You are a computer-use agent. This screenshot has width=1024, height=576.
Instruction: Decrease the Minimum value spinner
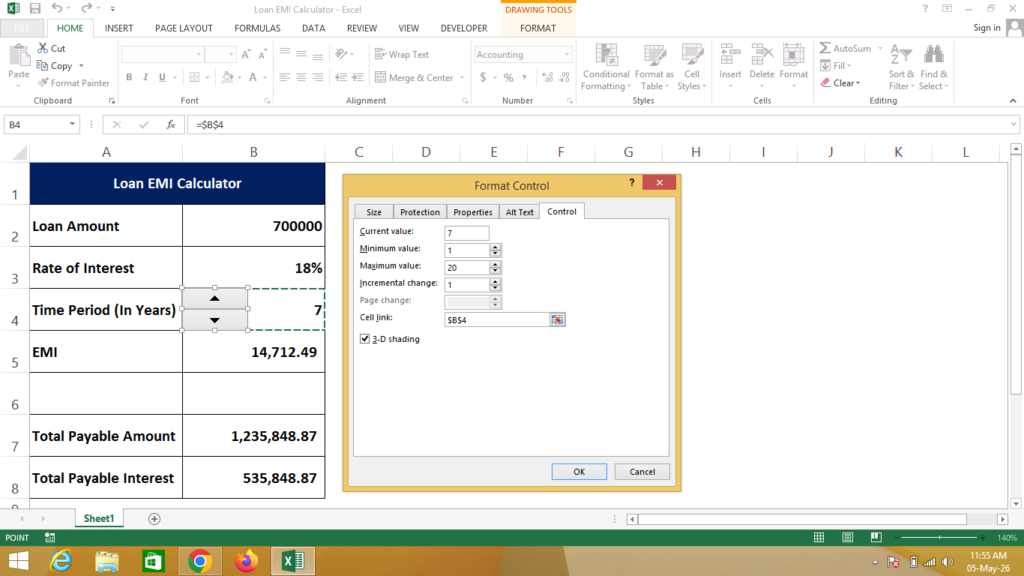click(x=495, y=254)
